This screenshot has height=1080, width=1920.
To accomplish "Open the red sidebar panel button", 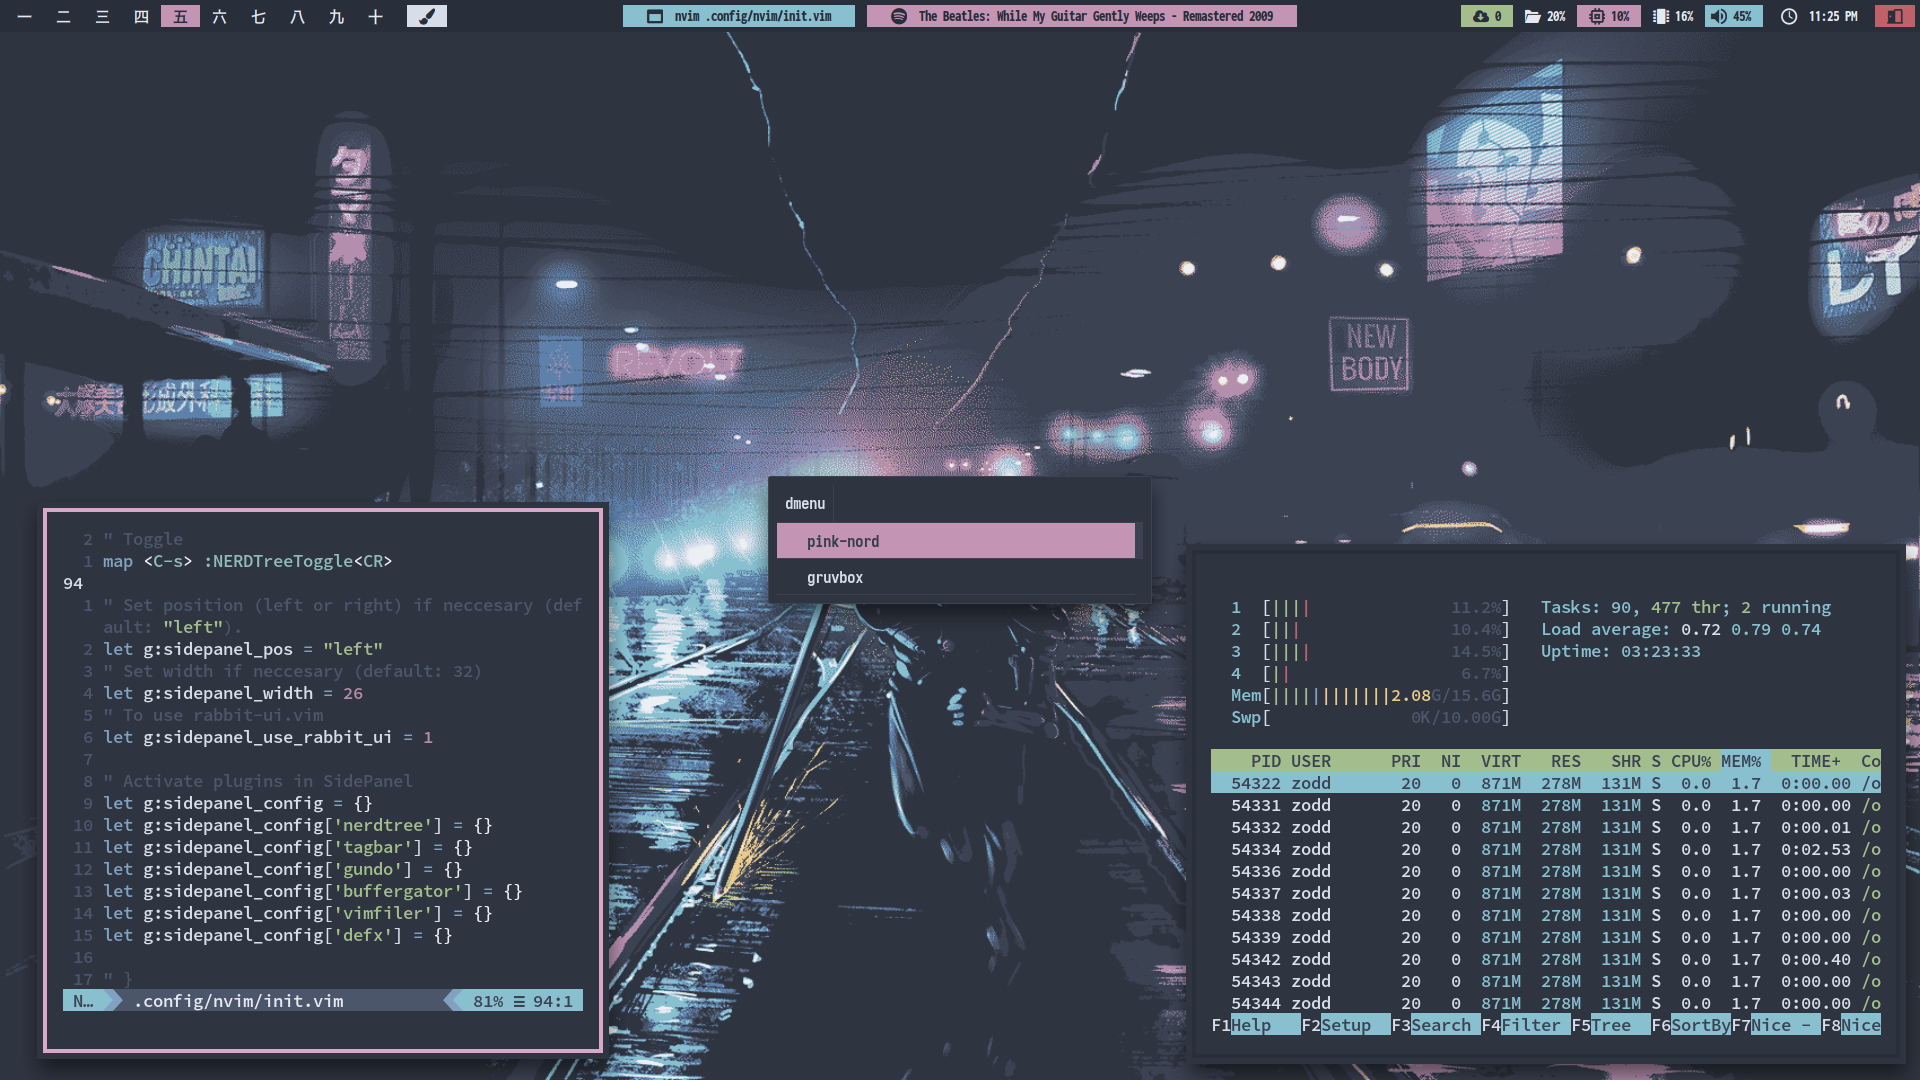I will [1894, 16].
